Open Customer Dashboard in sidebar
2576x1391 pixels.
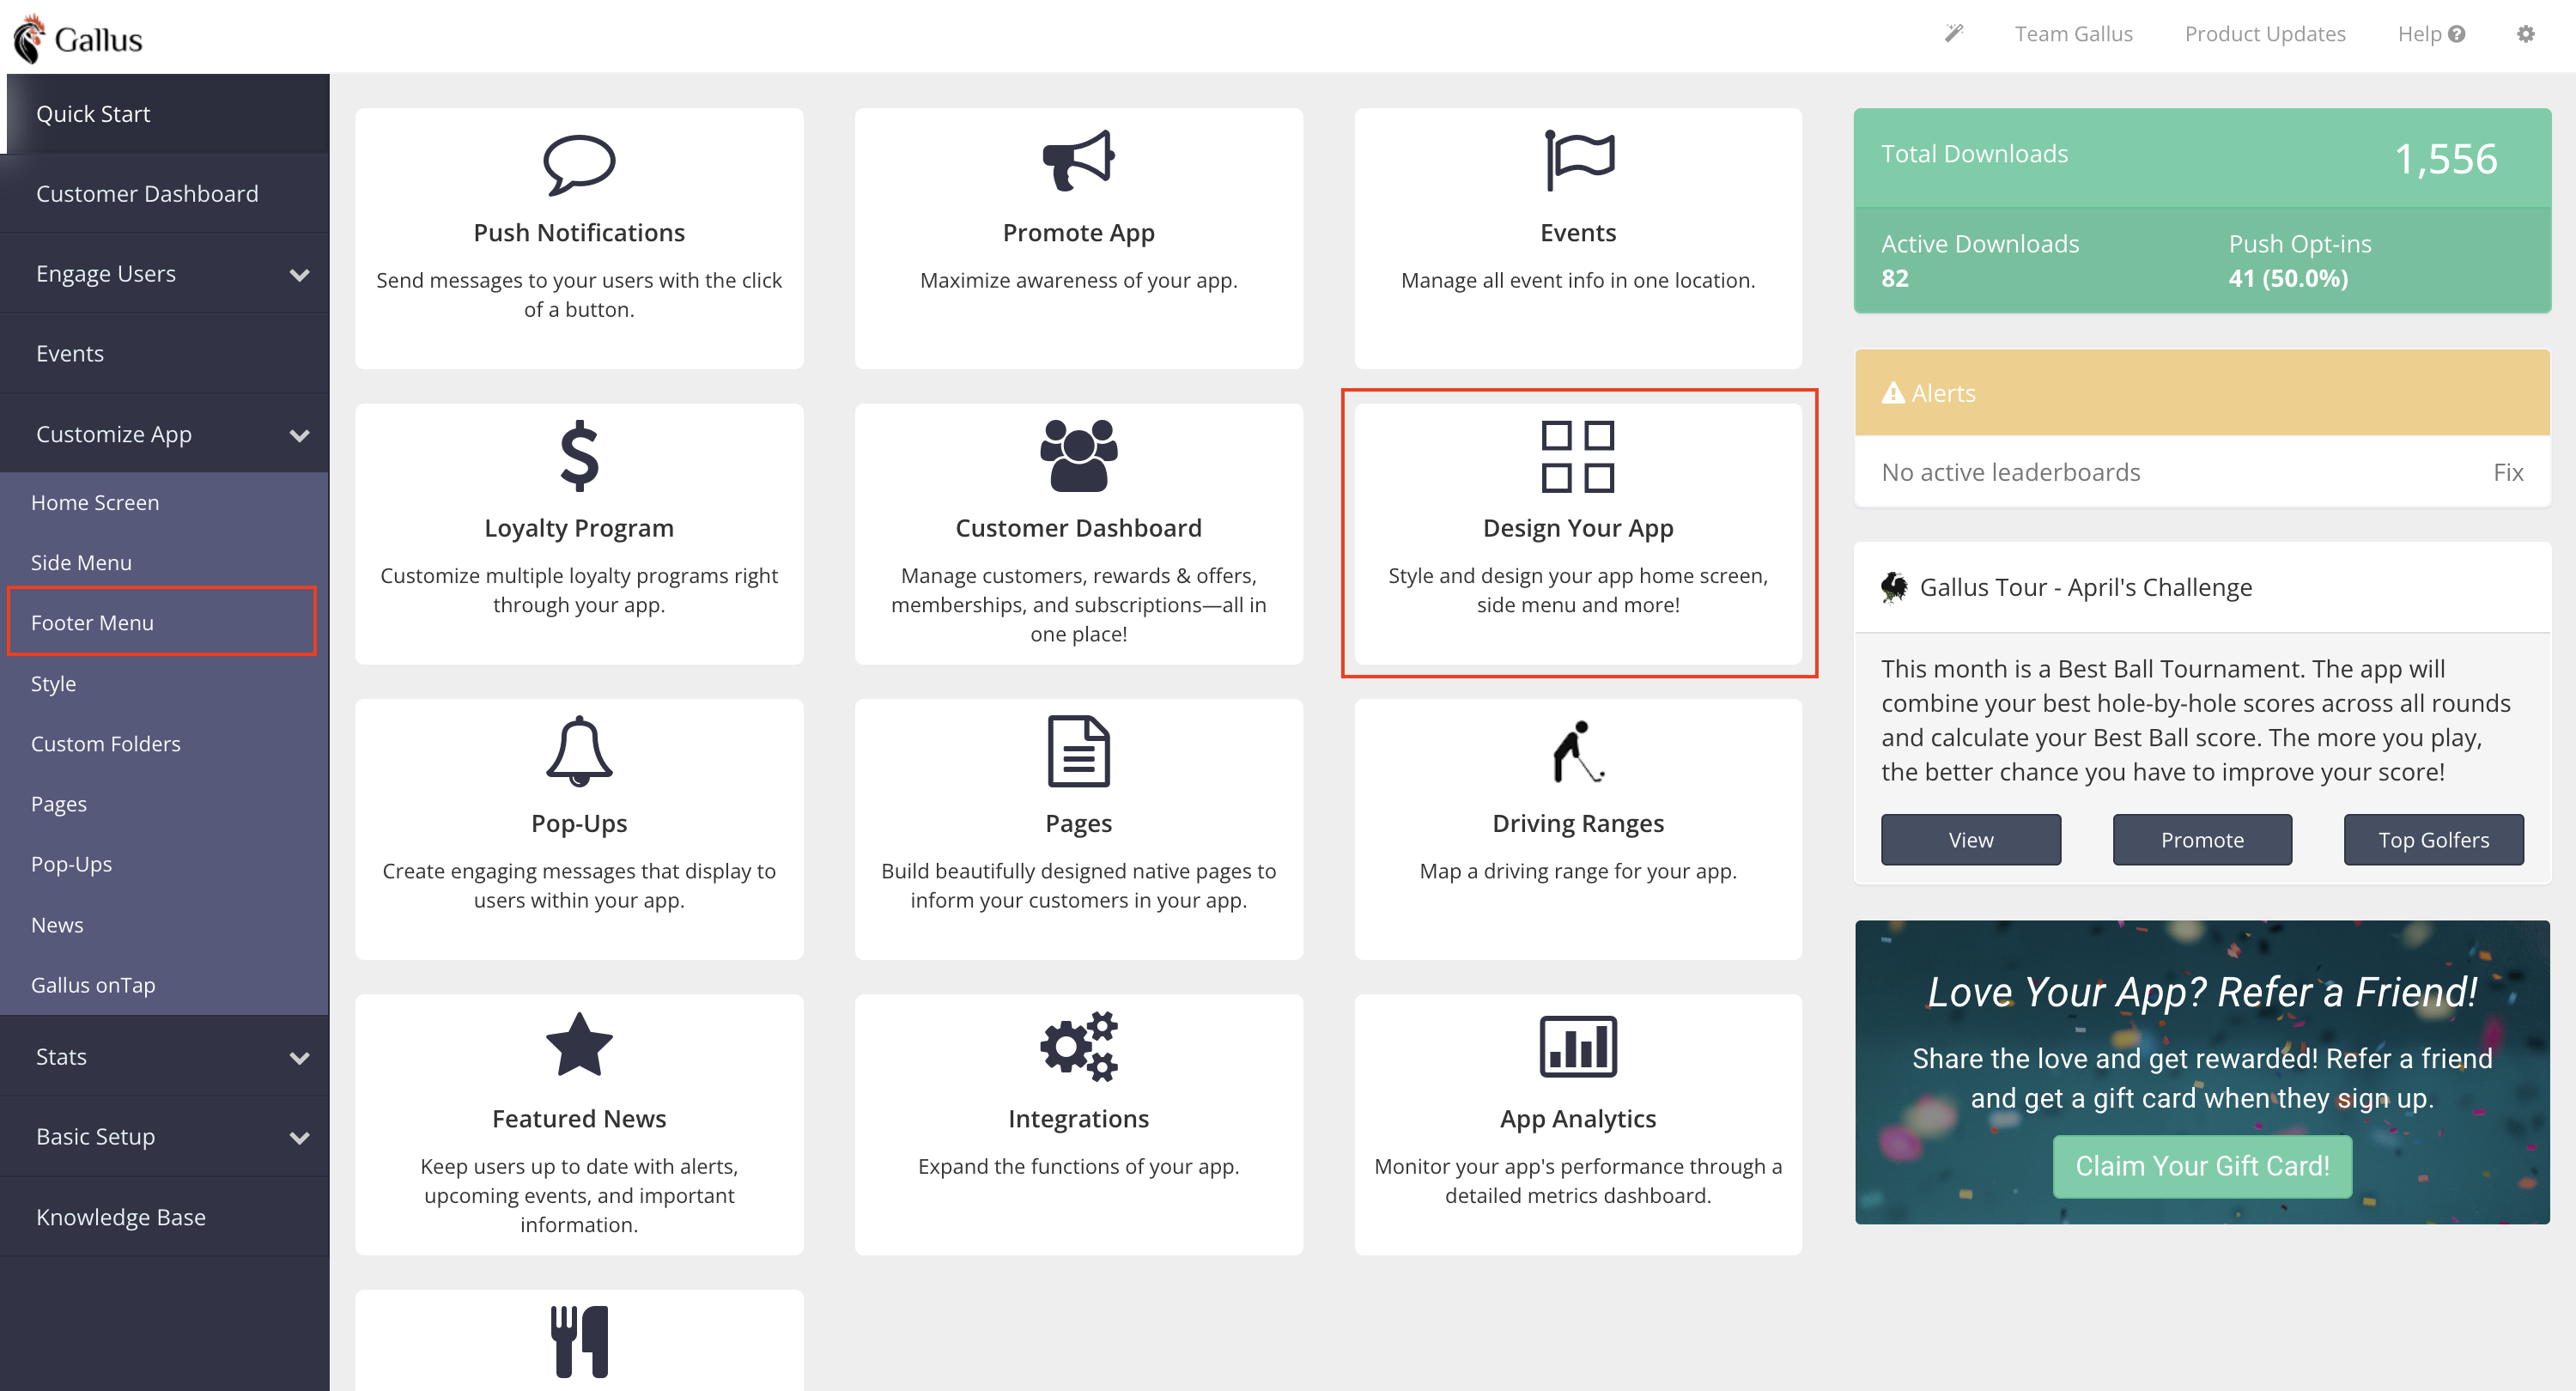[x=165, y=194]
